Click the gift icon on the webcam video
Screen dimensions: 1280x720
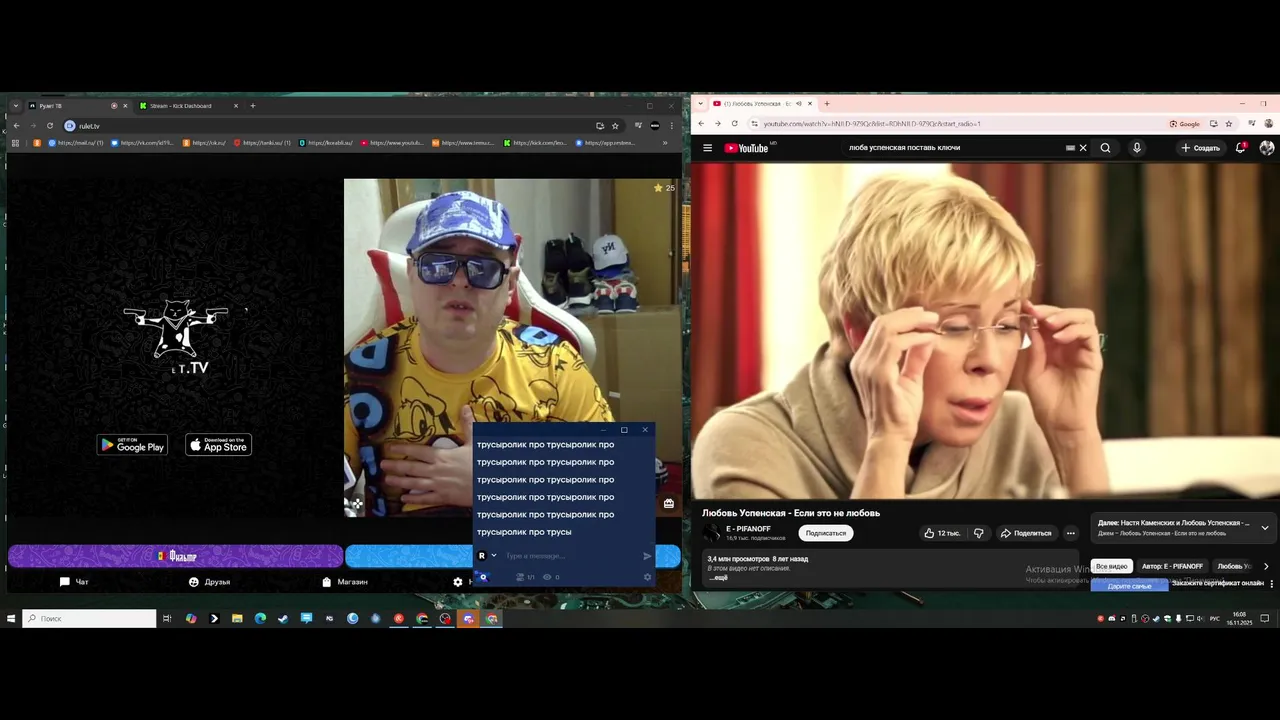coord(668,504)
